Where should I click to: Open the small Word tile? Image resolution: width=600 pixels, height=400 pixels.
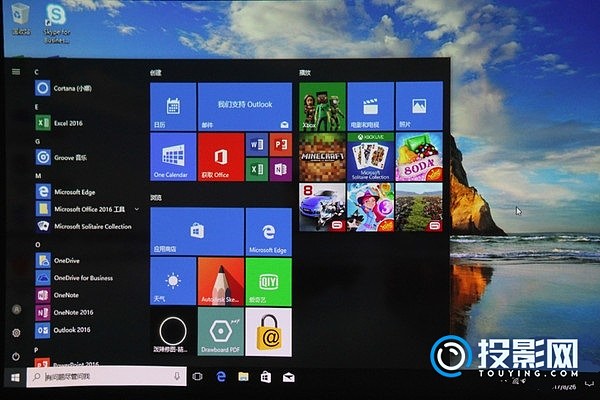[257, 144]
